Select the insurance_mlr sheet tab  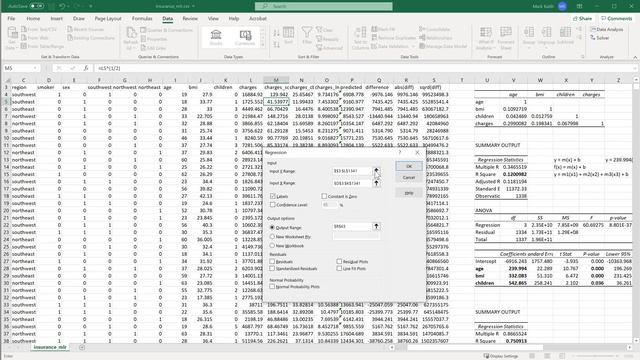point(50,347)
